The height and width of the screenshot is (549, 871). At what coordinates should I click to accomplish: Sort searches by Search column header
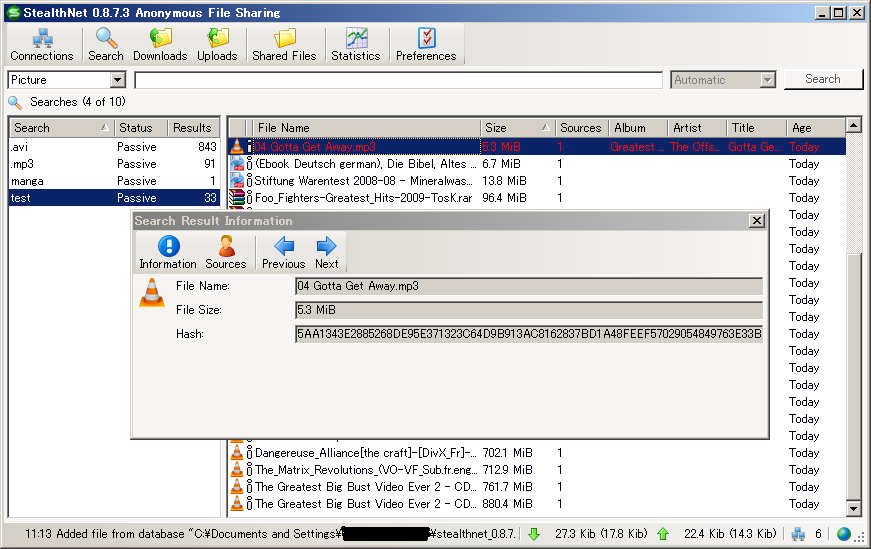(x=61, y=128)
